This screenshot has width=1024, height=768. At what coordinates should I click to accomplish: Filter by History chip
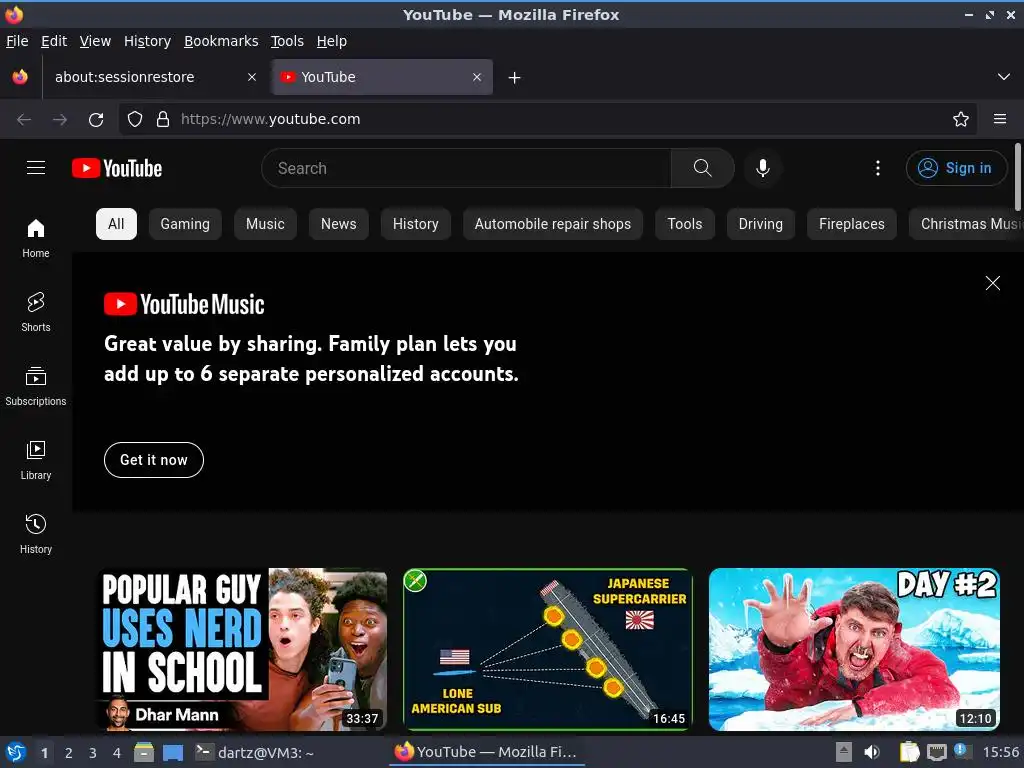tap(415, 224)
